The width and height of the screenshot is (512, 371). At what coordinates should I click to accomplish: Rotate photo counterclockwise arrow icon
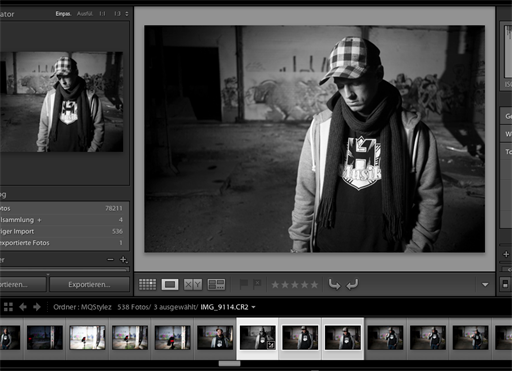click(x=334, y=285)
